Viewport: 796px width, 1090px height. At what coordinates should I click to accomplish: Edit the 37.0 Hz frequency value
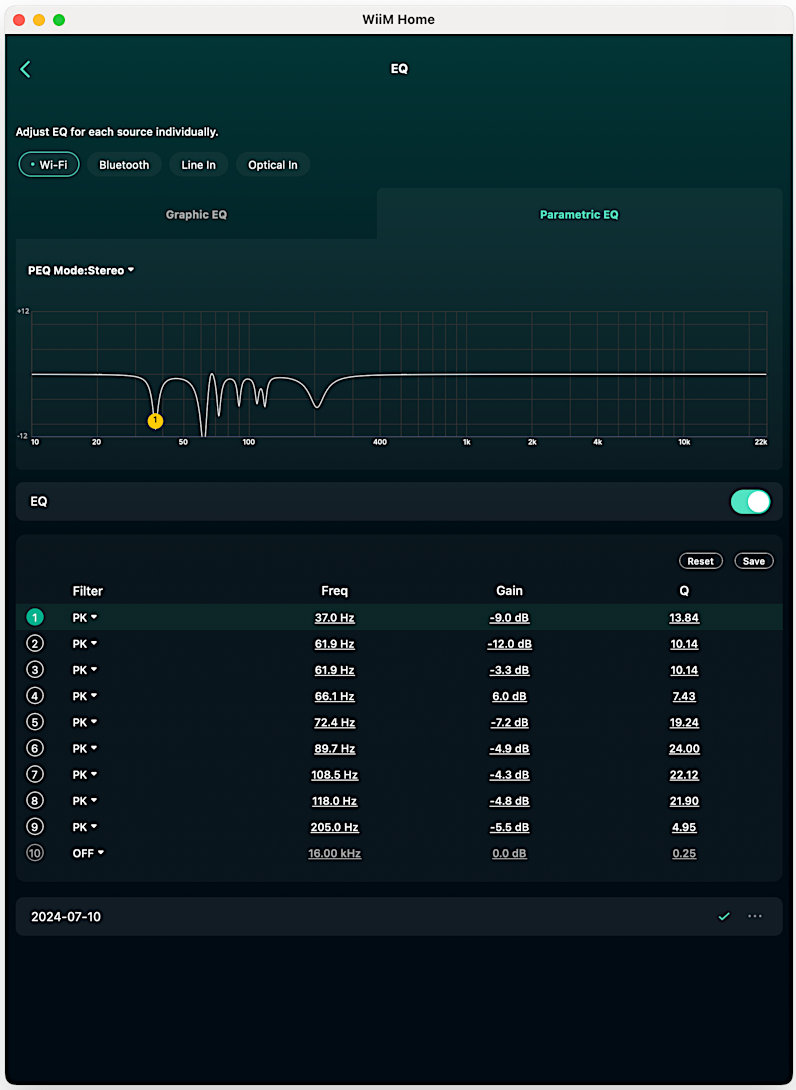click(x=334, y=617)
